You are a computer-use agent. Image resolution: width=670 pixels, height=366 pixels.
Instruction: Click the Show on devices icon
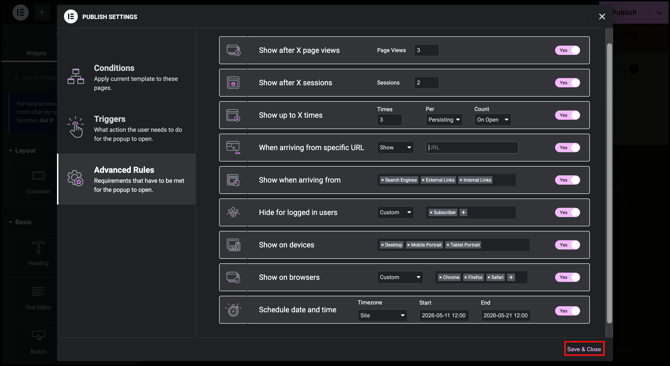(233, 245)
